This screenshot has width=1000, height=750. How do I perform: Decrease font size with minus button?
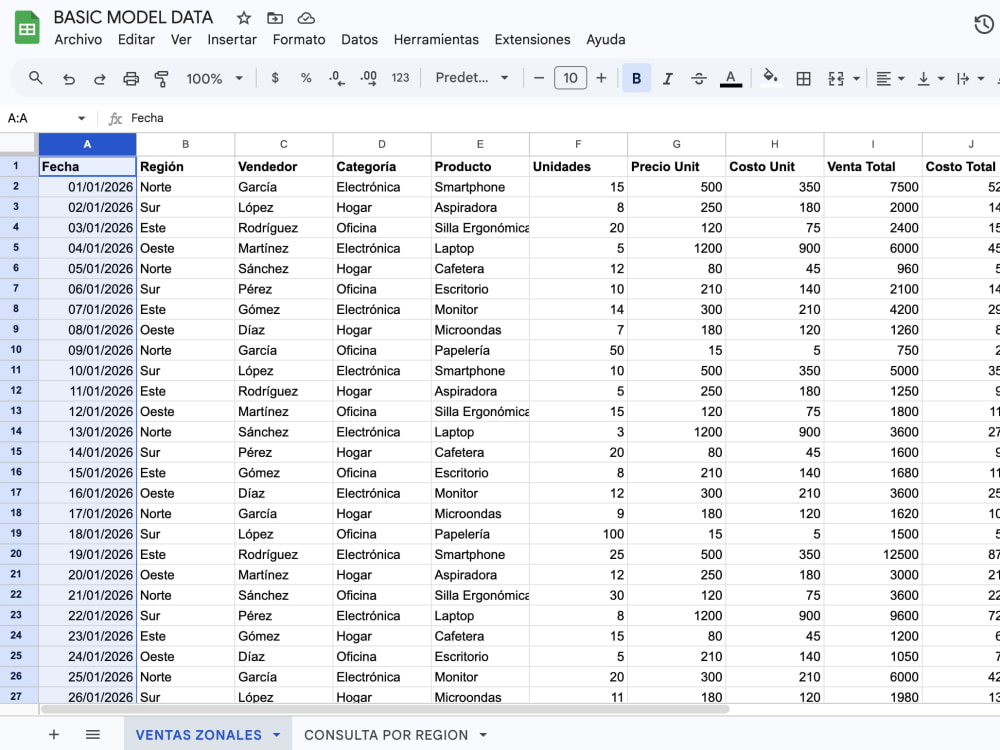coord(539,78)
